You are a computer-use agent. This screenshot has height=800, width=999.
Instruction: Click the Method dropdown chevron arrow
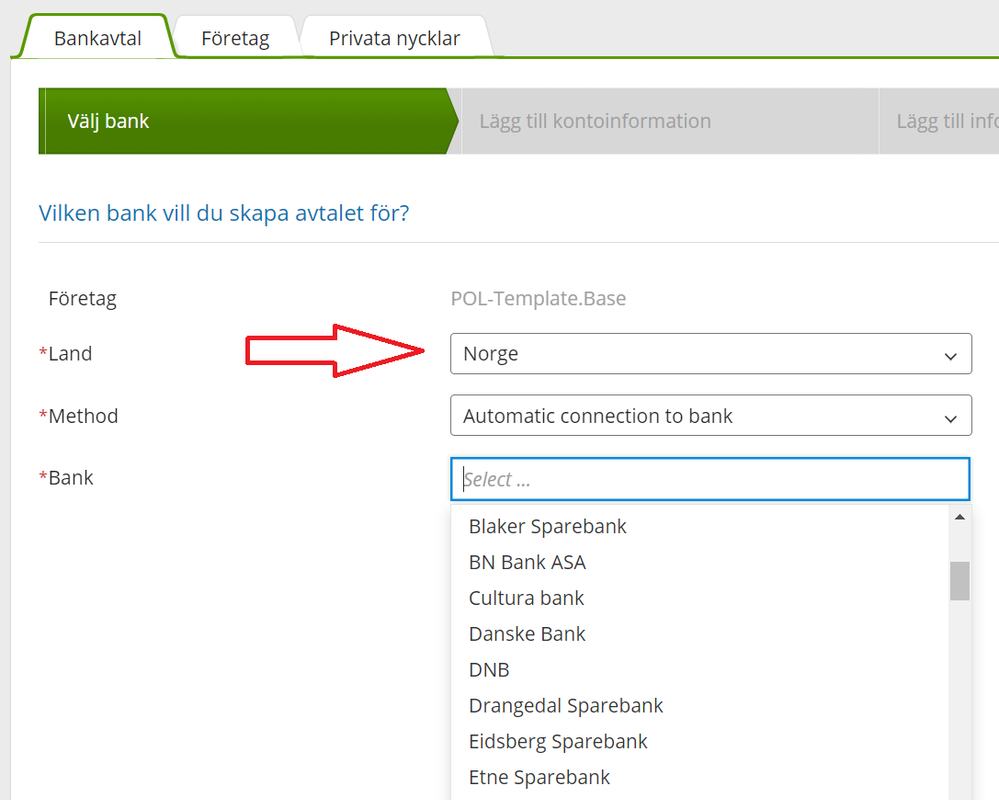950,418
